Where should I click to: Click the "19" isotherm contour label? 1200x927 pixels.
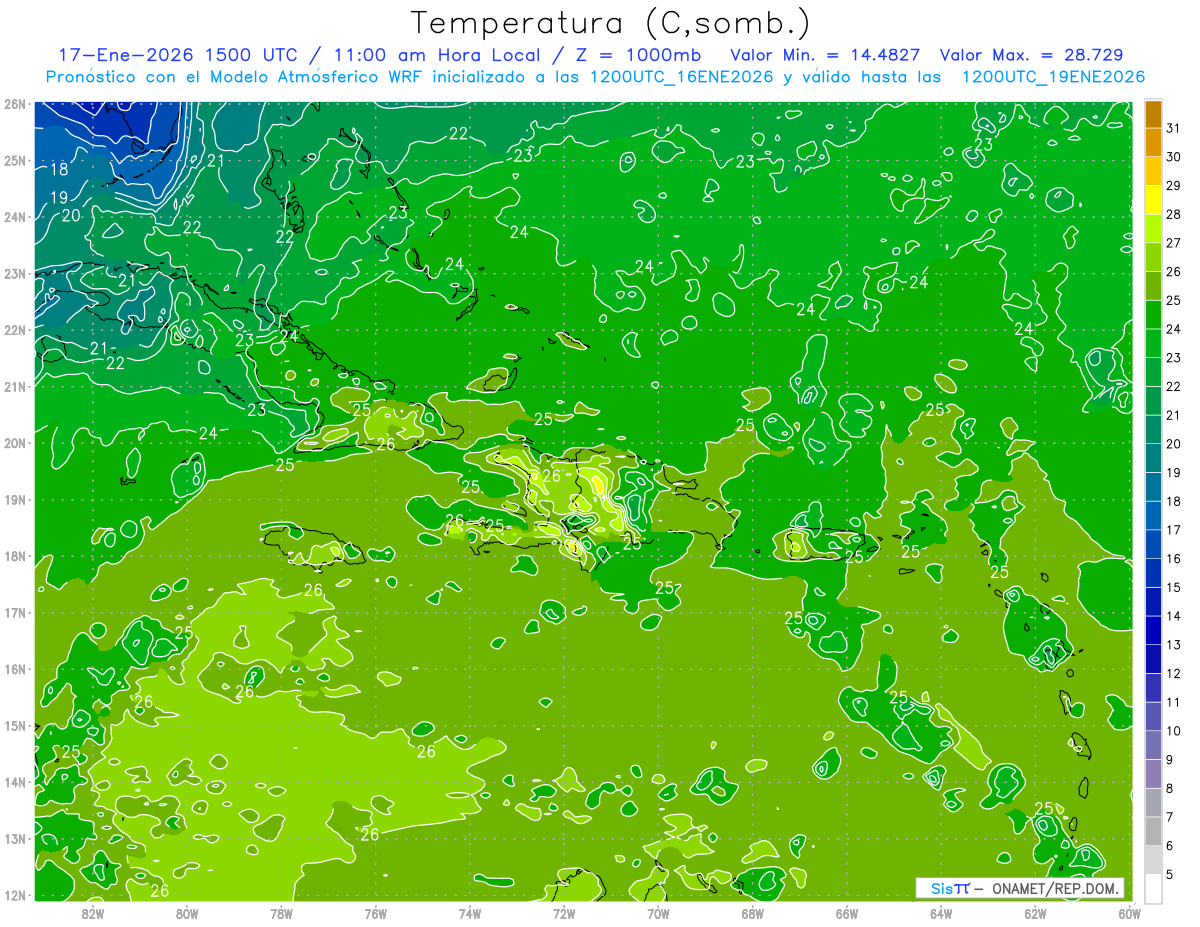[x=59, y=198]
